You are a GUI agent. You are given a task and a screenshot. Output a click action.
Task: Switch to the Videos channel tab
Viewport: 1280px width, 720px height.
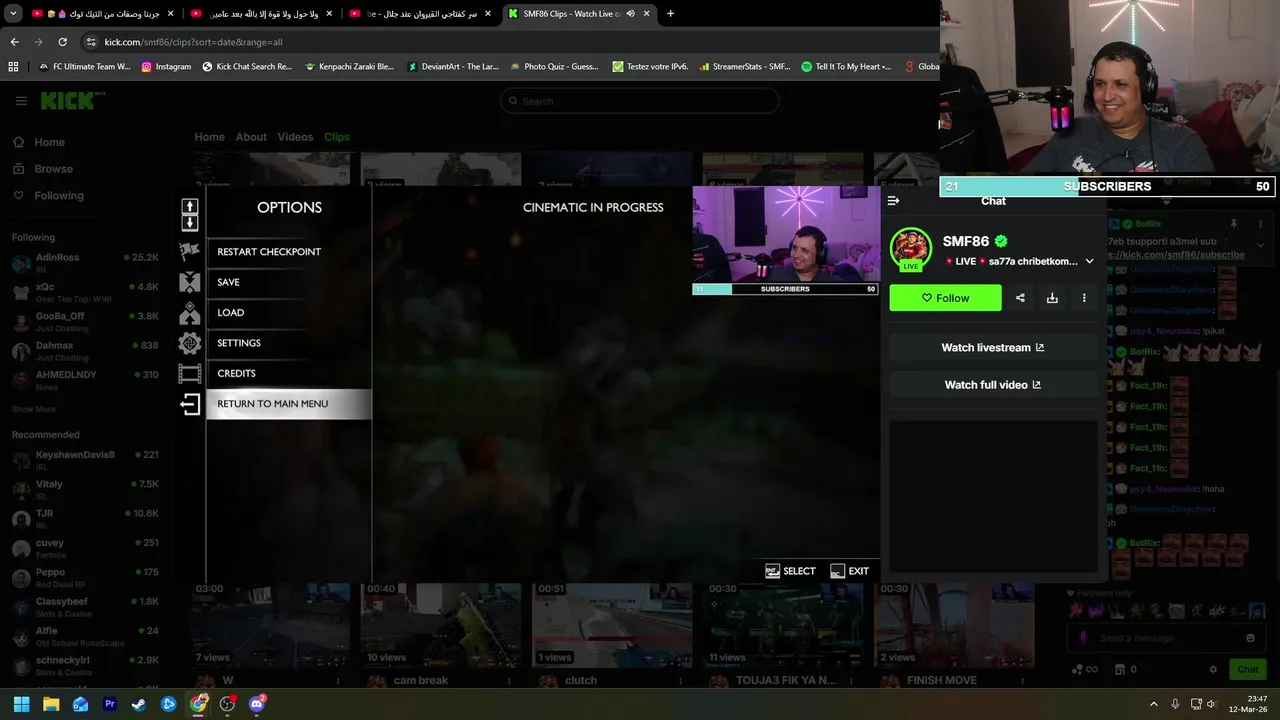click(x=295, y=137)
